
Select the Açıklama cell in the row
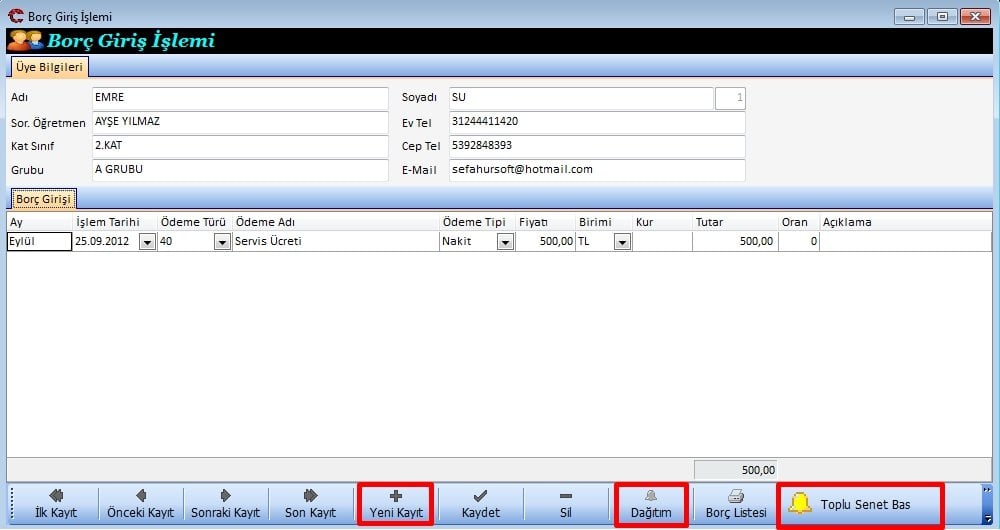coord(904,242)
